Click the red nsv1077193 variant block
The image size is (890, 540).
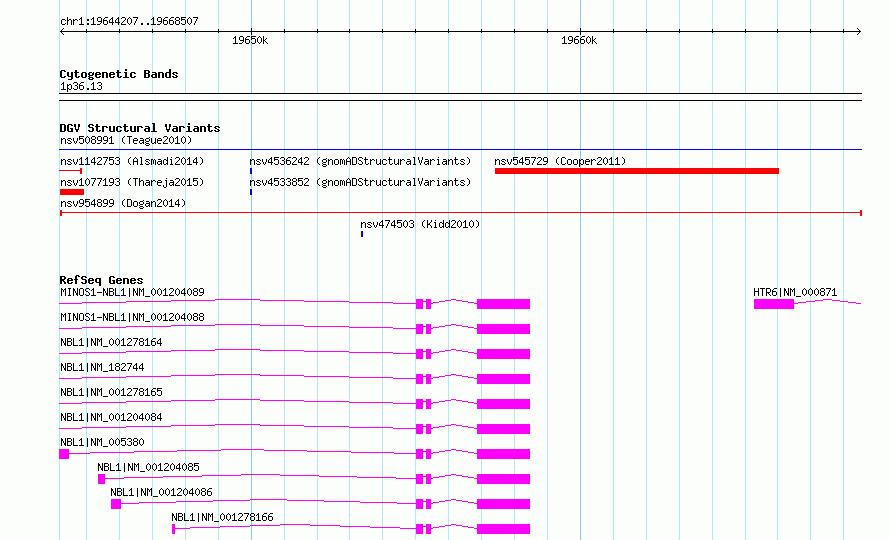(x=72, y=192)
